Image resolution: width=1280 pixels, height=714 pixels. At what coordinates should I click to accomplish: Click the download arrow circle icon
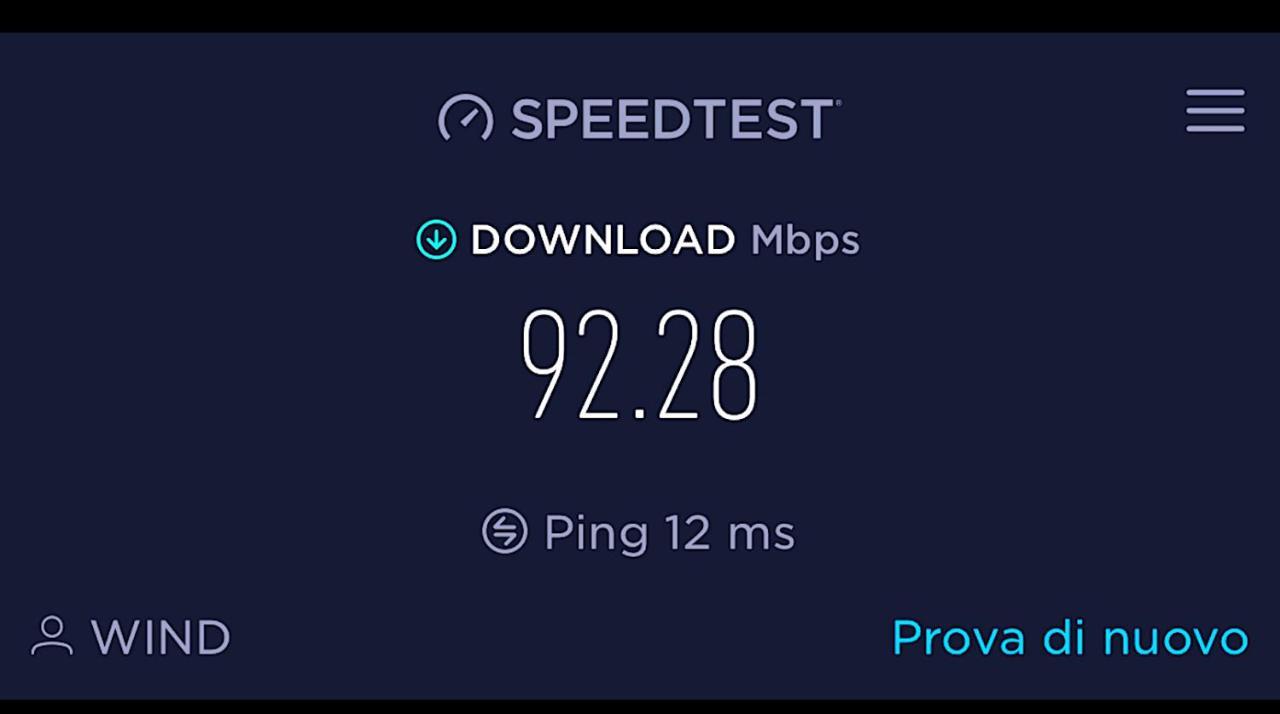(436, 240)
